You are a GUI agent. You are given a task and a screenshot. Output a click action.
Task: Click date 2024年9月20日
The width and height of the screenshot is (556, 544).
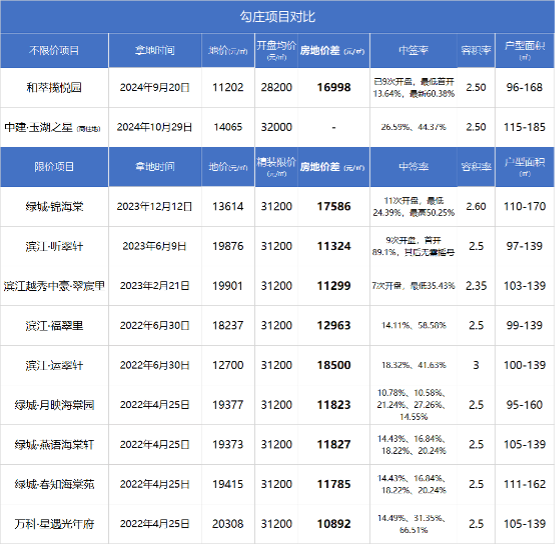(x=155, y=87)
